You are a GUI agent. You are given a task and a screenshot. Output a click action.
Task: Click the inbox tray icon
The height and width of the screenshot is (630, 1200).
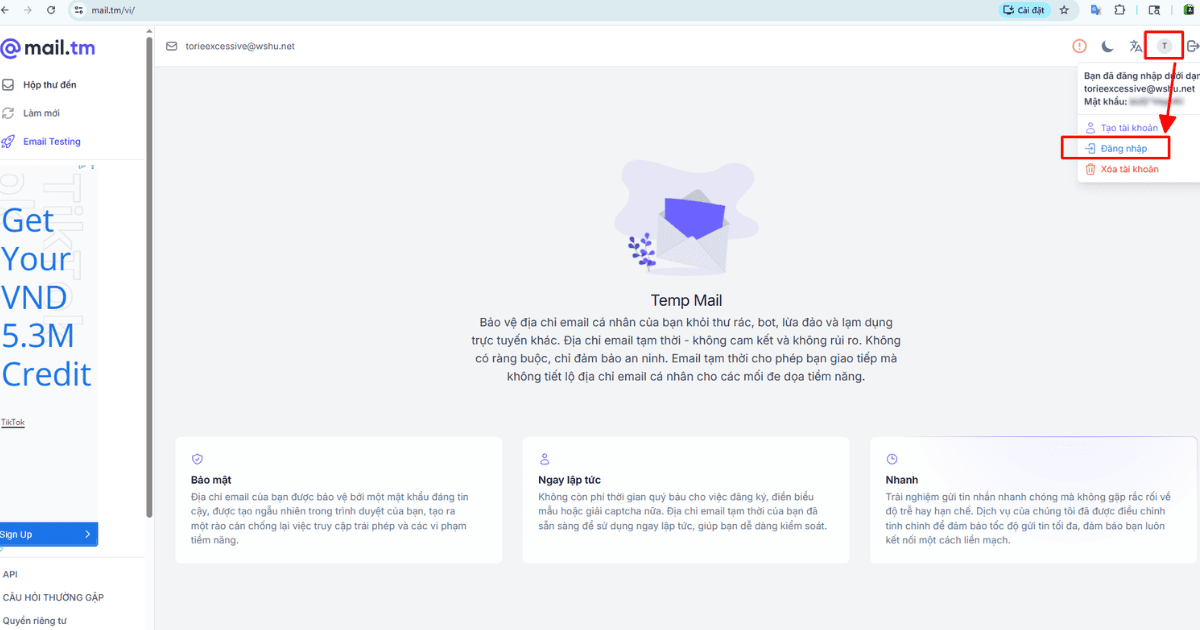pos(8,85)
